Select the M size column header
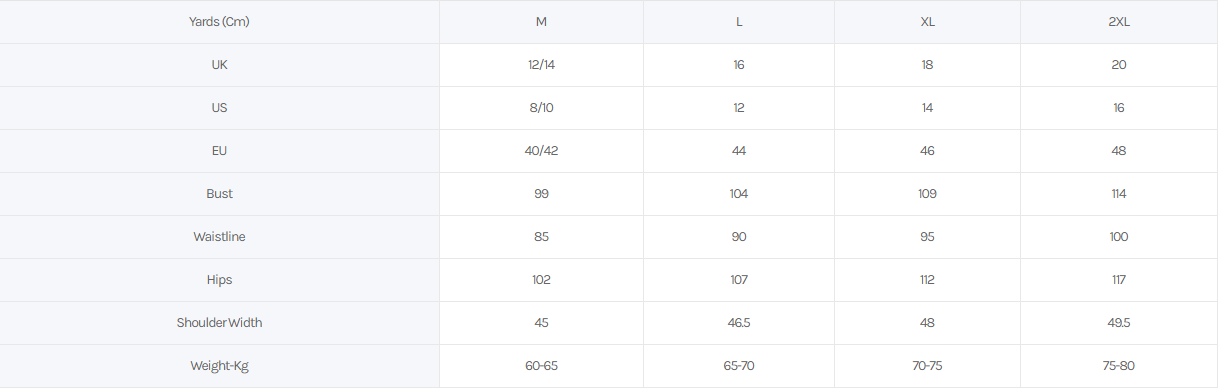The height and width of the screenshot is (389, 1221). (541, 22)
